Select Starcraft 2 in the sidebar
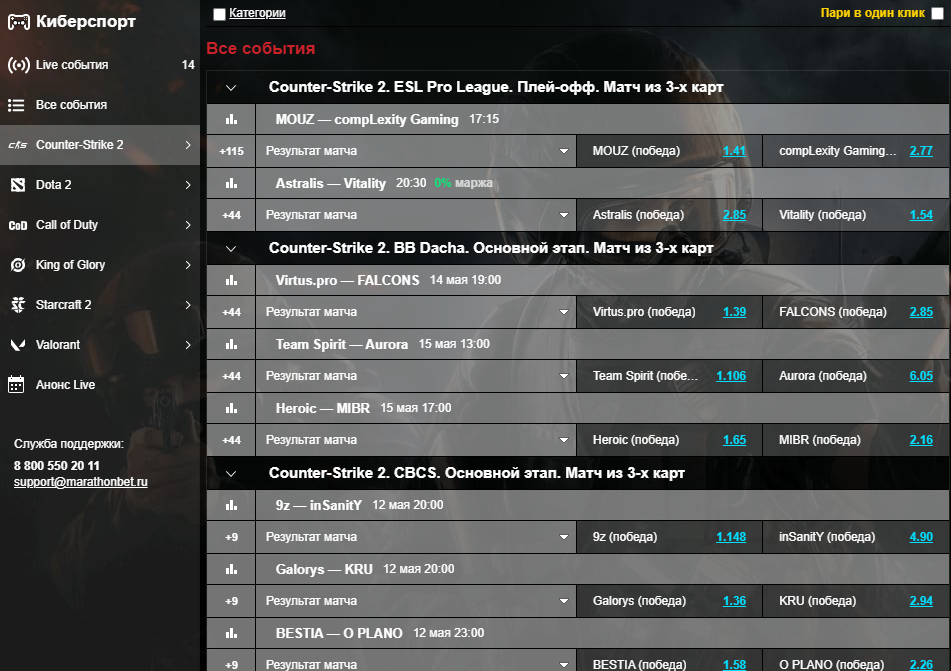Viewport: 951px width, 671px height. click(x=100, y=305)
